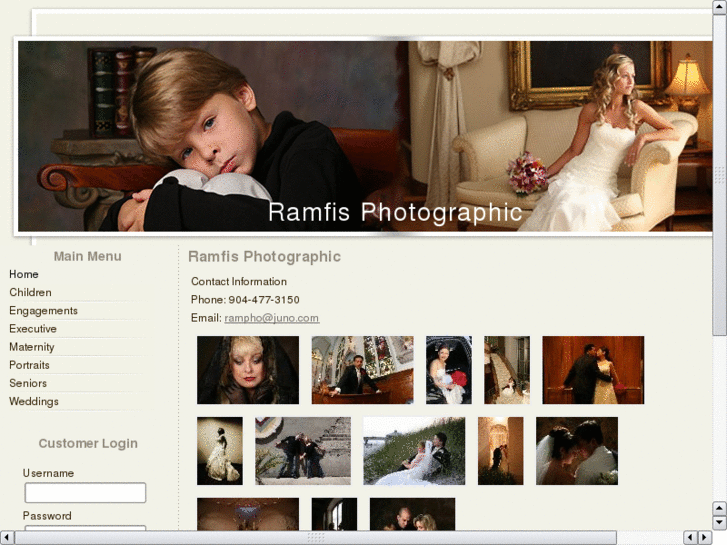This screenshot has width=727, height=545.
Task: Click the Contact Information text
Action: [x=239, y=282]
